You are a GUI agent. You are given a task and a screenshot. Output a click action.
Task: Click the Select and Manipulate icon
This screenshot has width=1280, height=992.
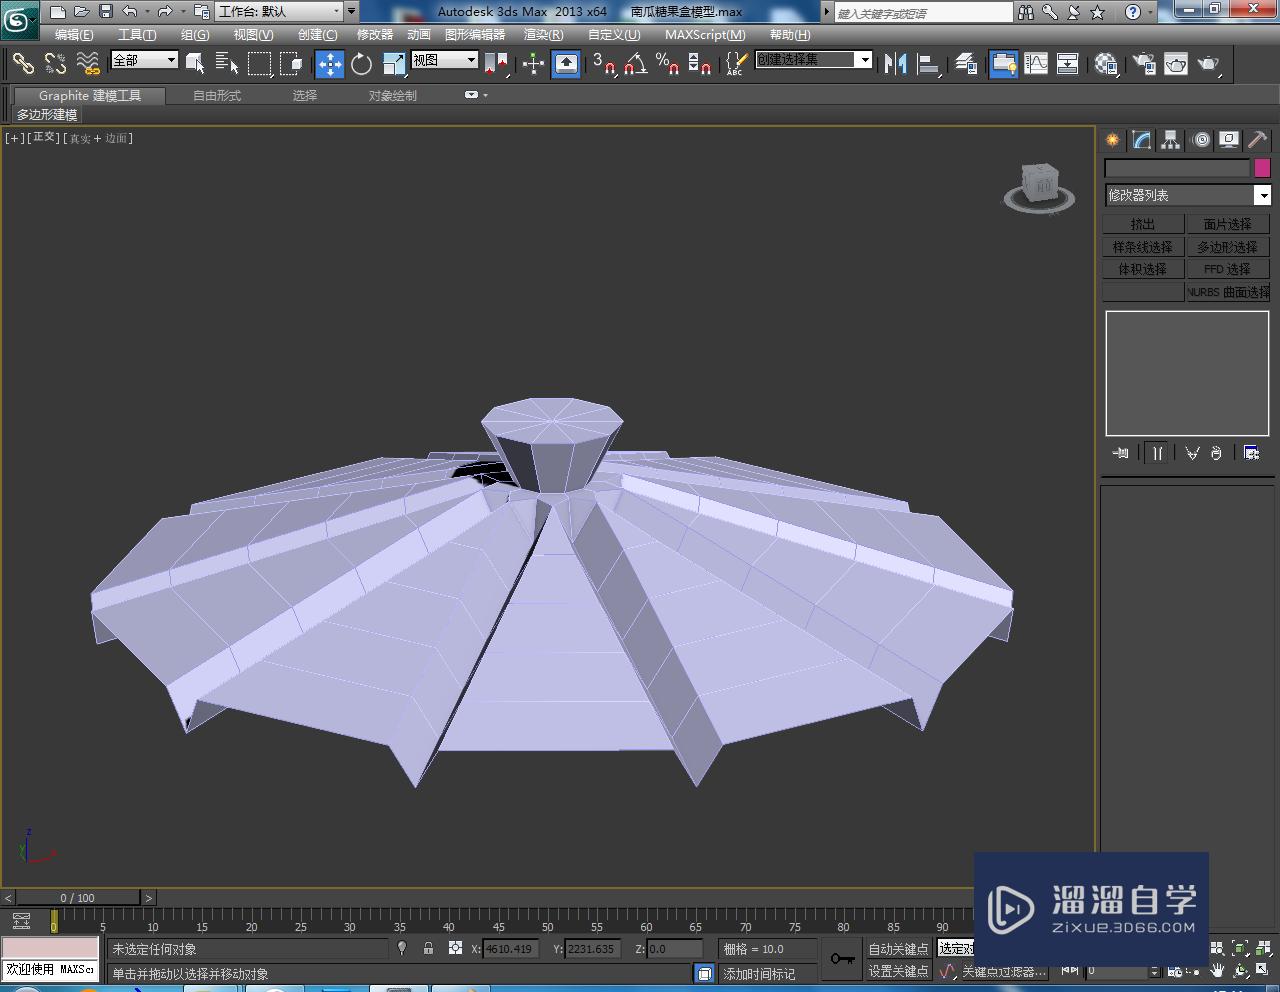coord(533,64)
